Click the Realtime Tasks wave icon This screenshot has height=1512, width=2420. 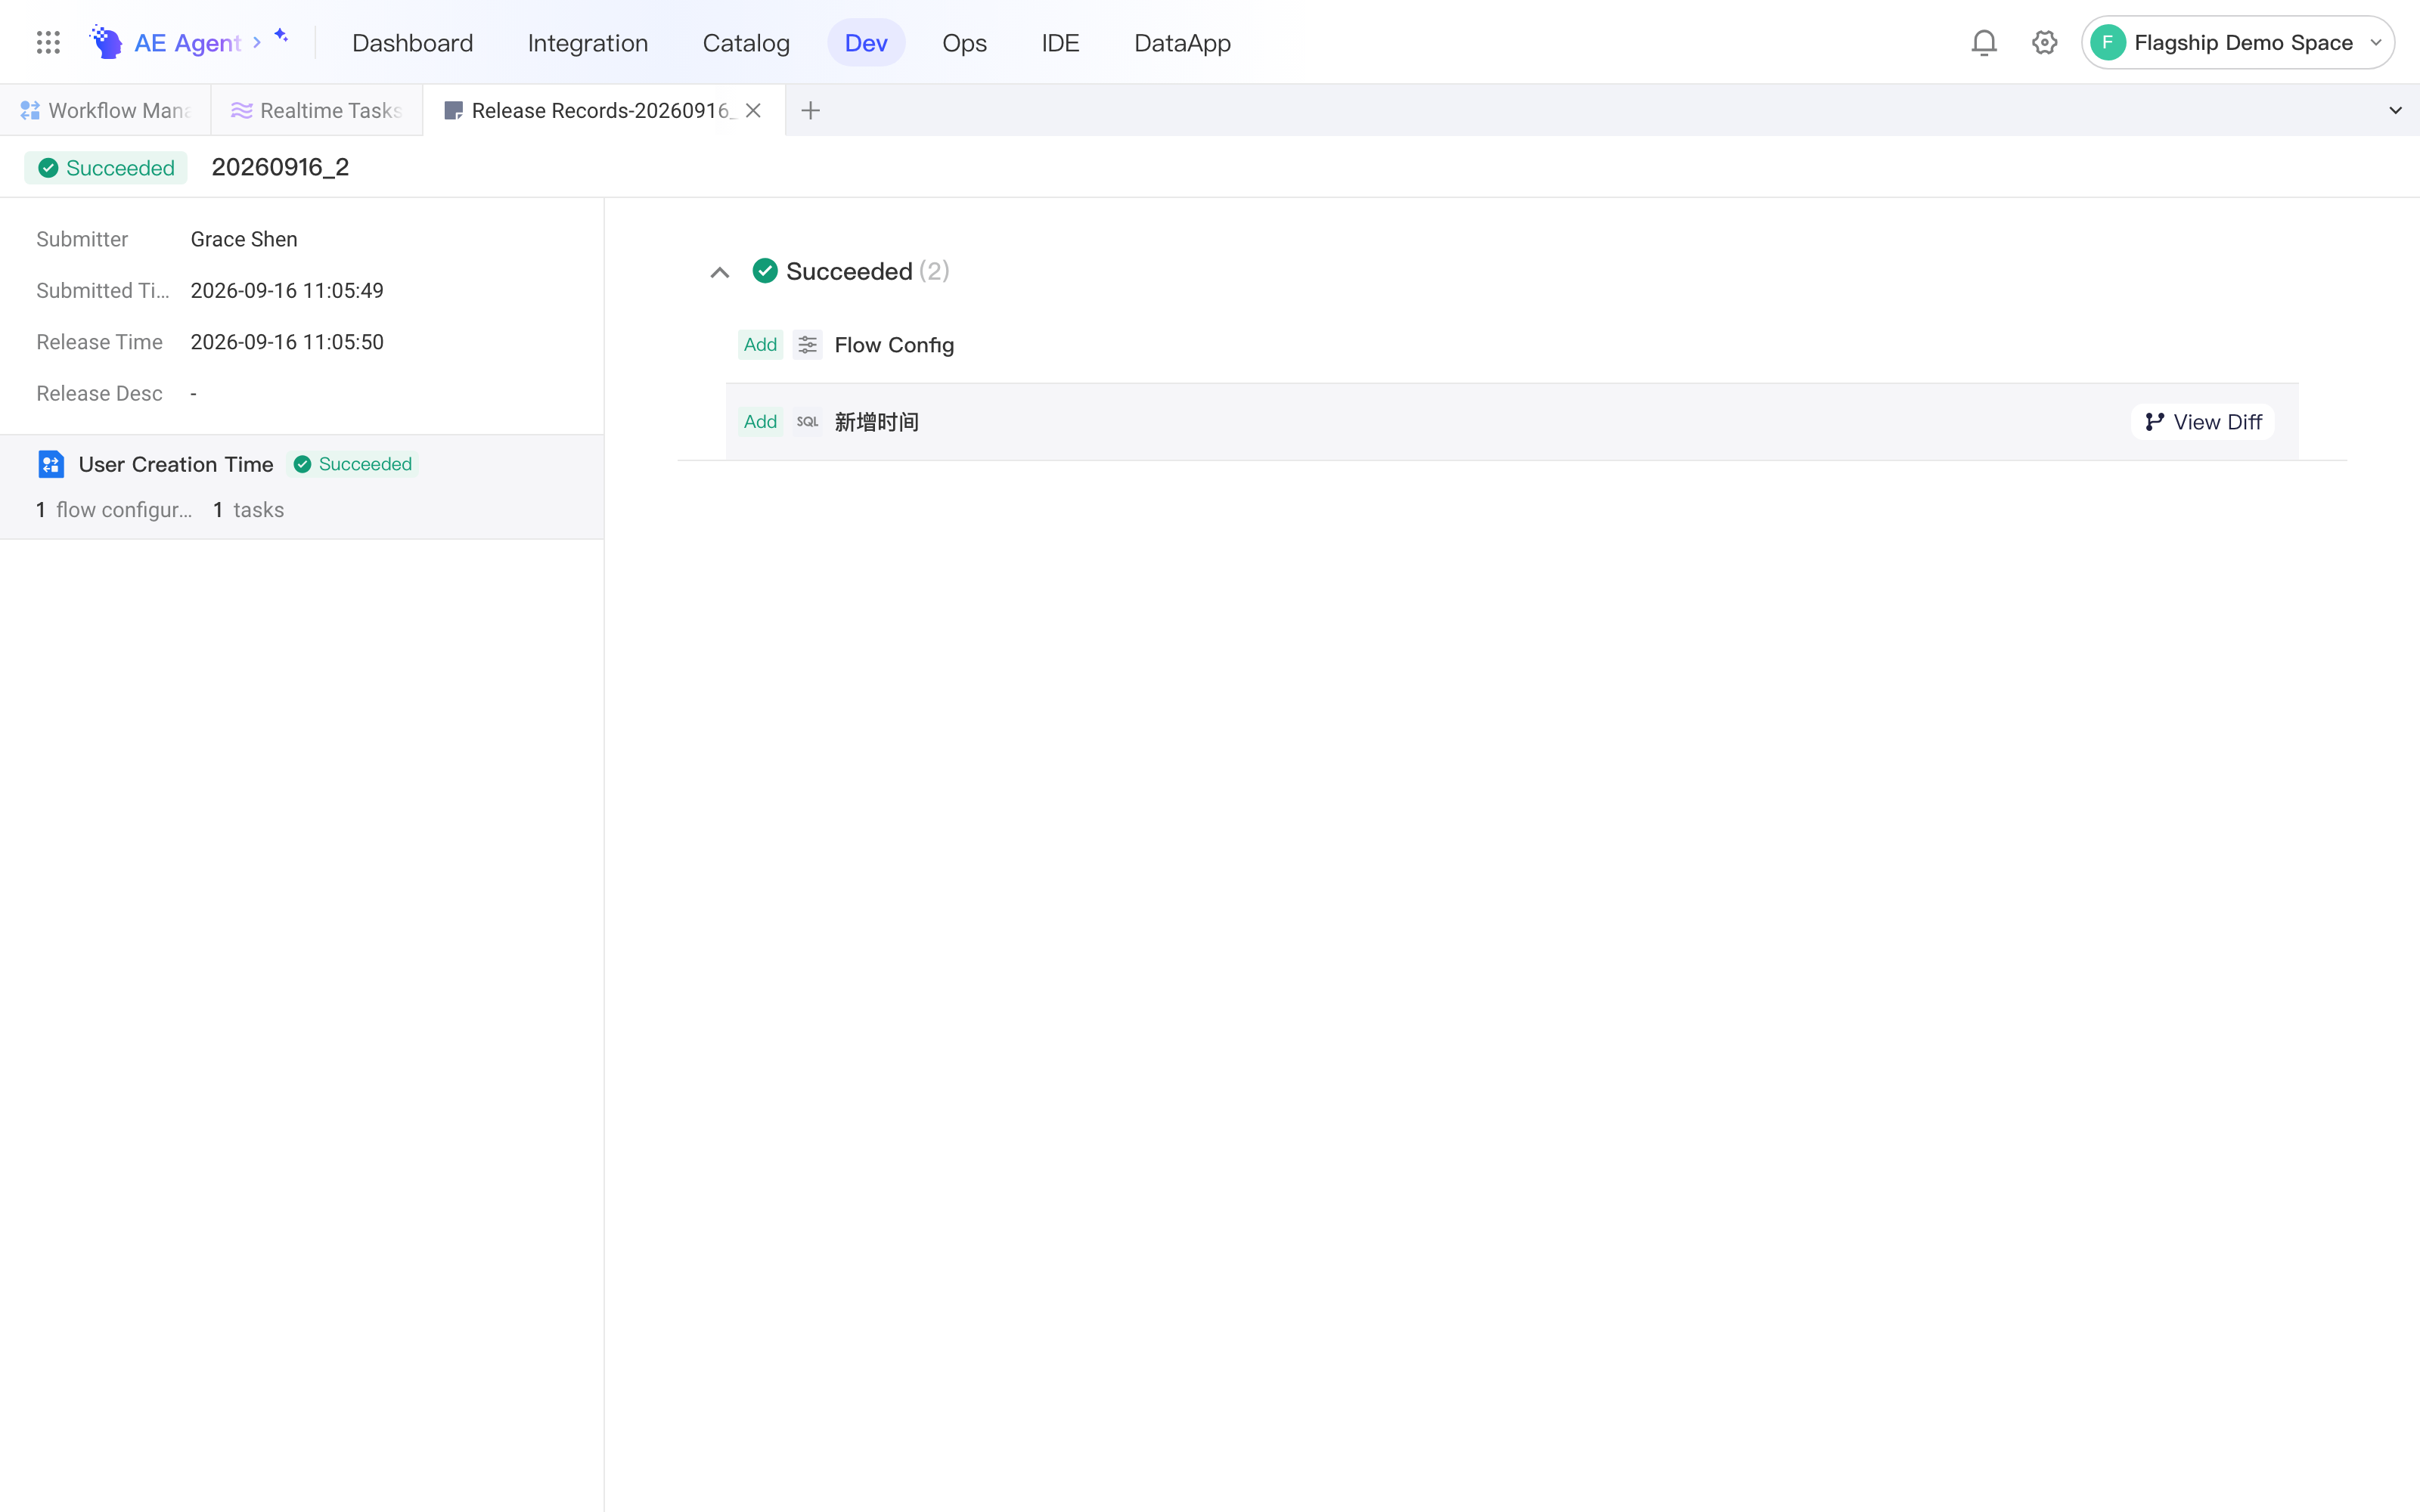pos(241,110)
